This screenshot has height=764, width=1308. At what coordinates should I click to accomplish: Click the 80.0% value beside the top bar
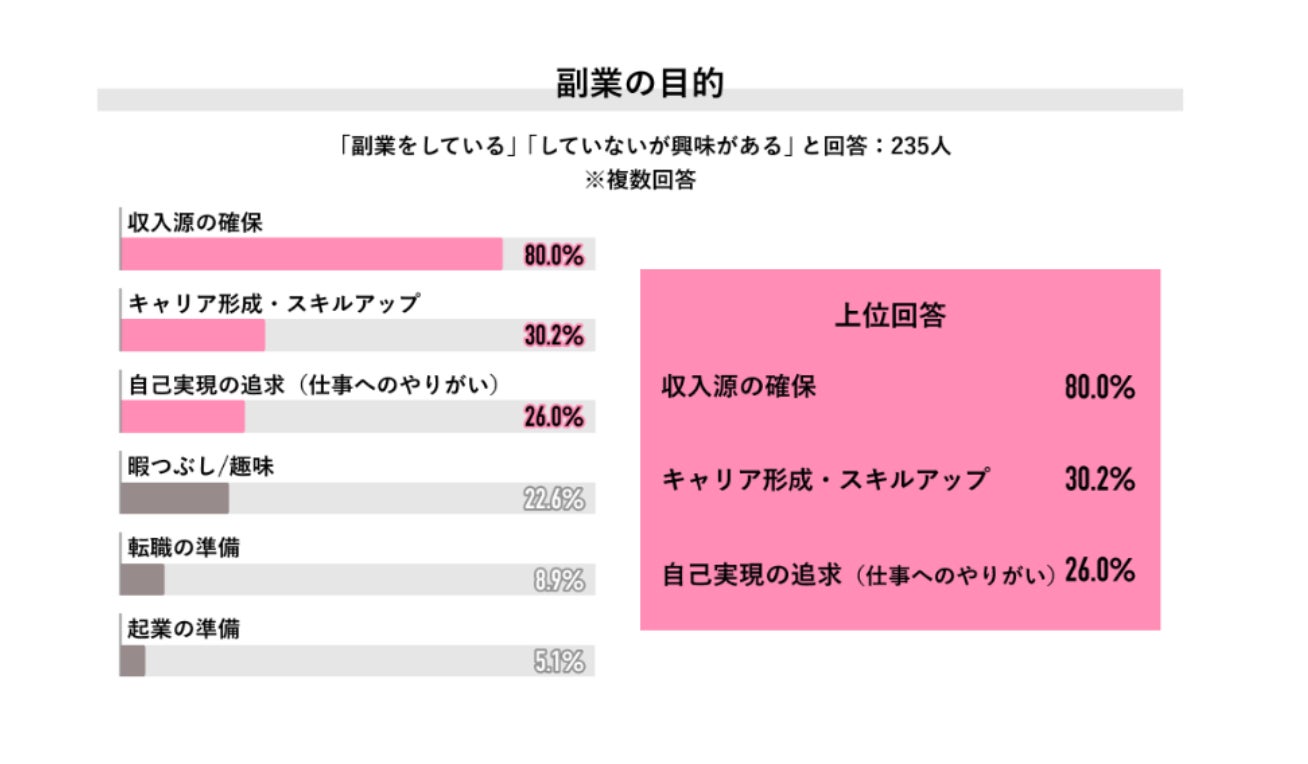click(x=554, y=255)
